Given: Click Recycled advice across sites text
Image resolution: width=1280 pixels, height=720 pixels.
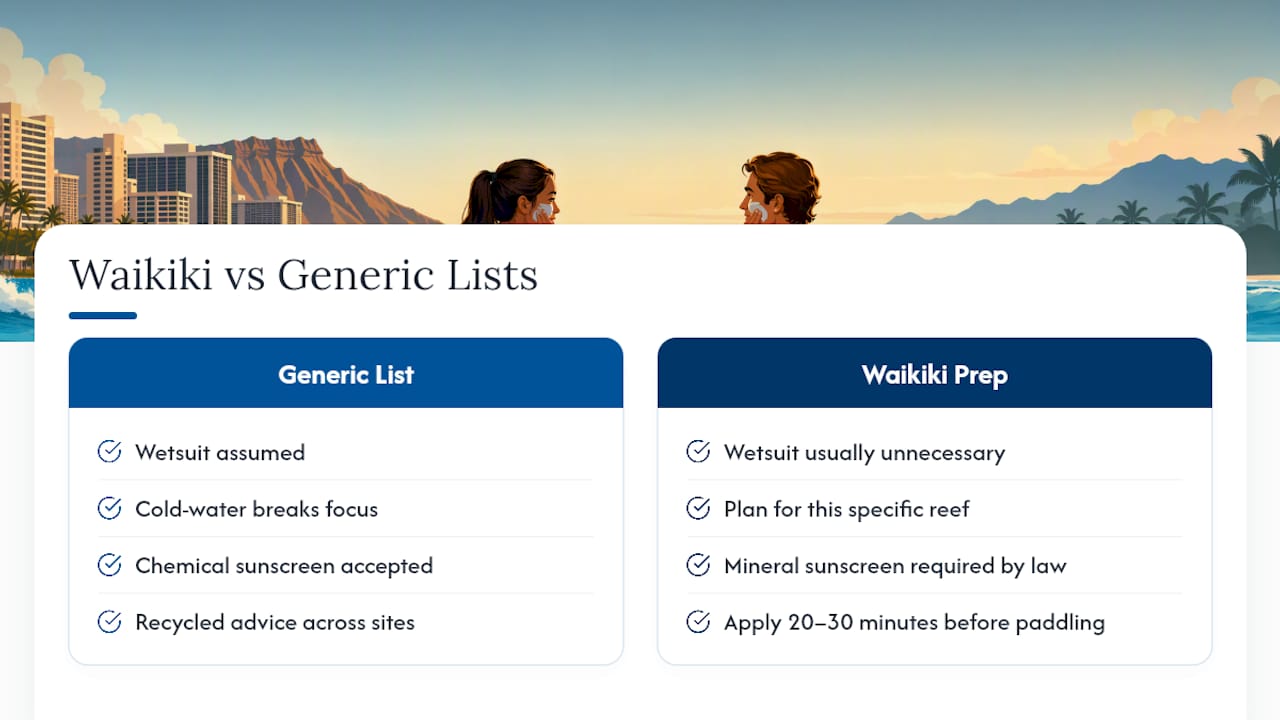Looking at the screenshot, I should pos(275,622).
